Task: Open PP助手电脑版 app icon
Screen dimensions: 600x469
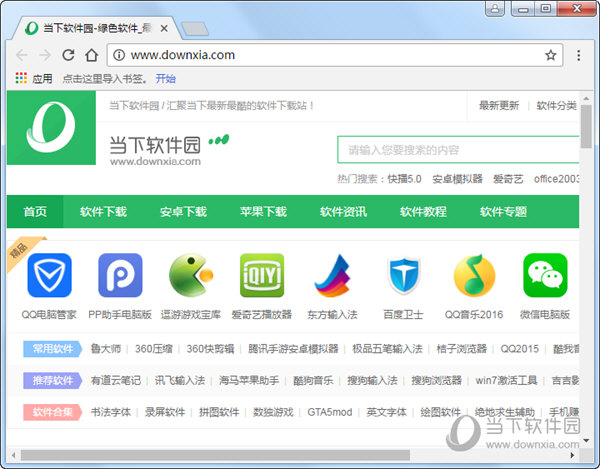Action: 120,275
